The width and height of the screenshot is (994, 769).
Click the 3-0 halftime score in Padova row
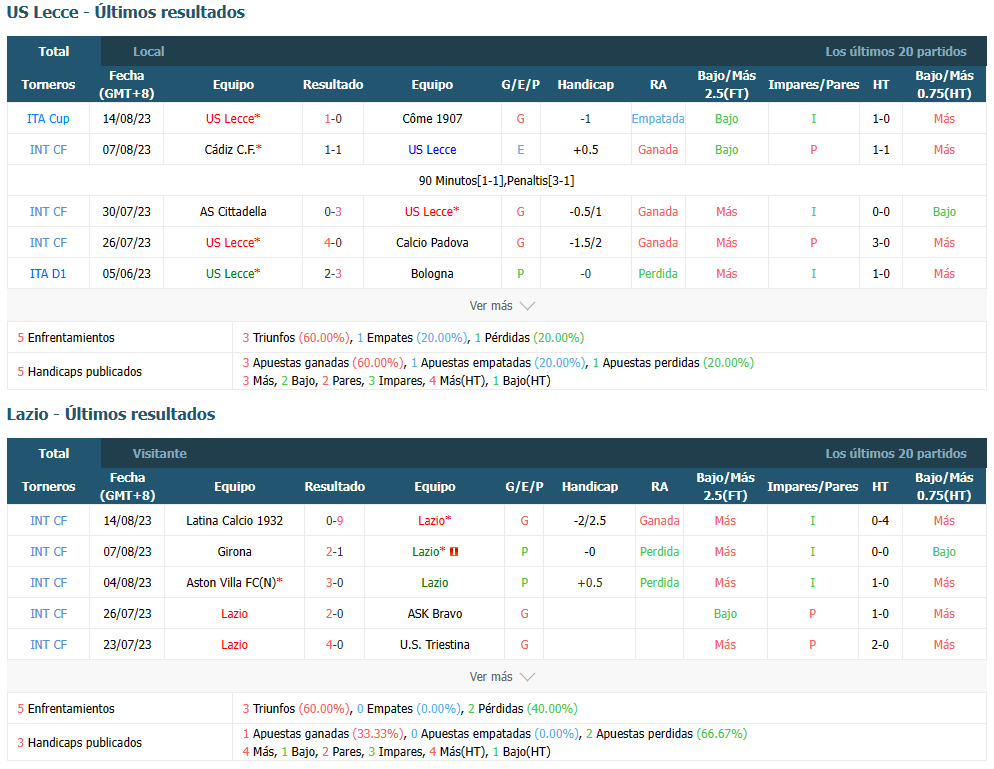(x=881, y=243)
